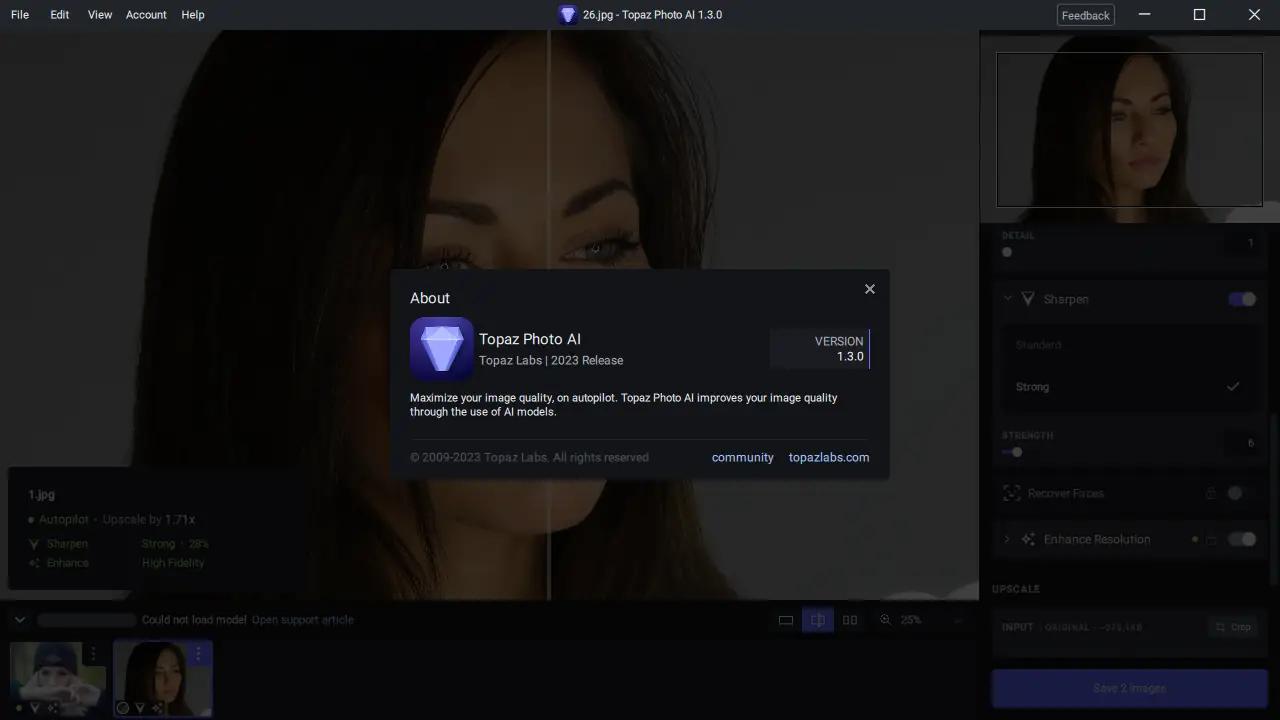Open the File menu
Image resolution: width=1280 pixels, height=720 pixels.
(x=20, y=15)
